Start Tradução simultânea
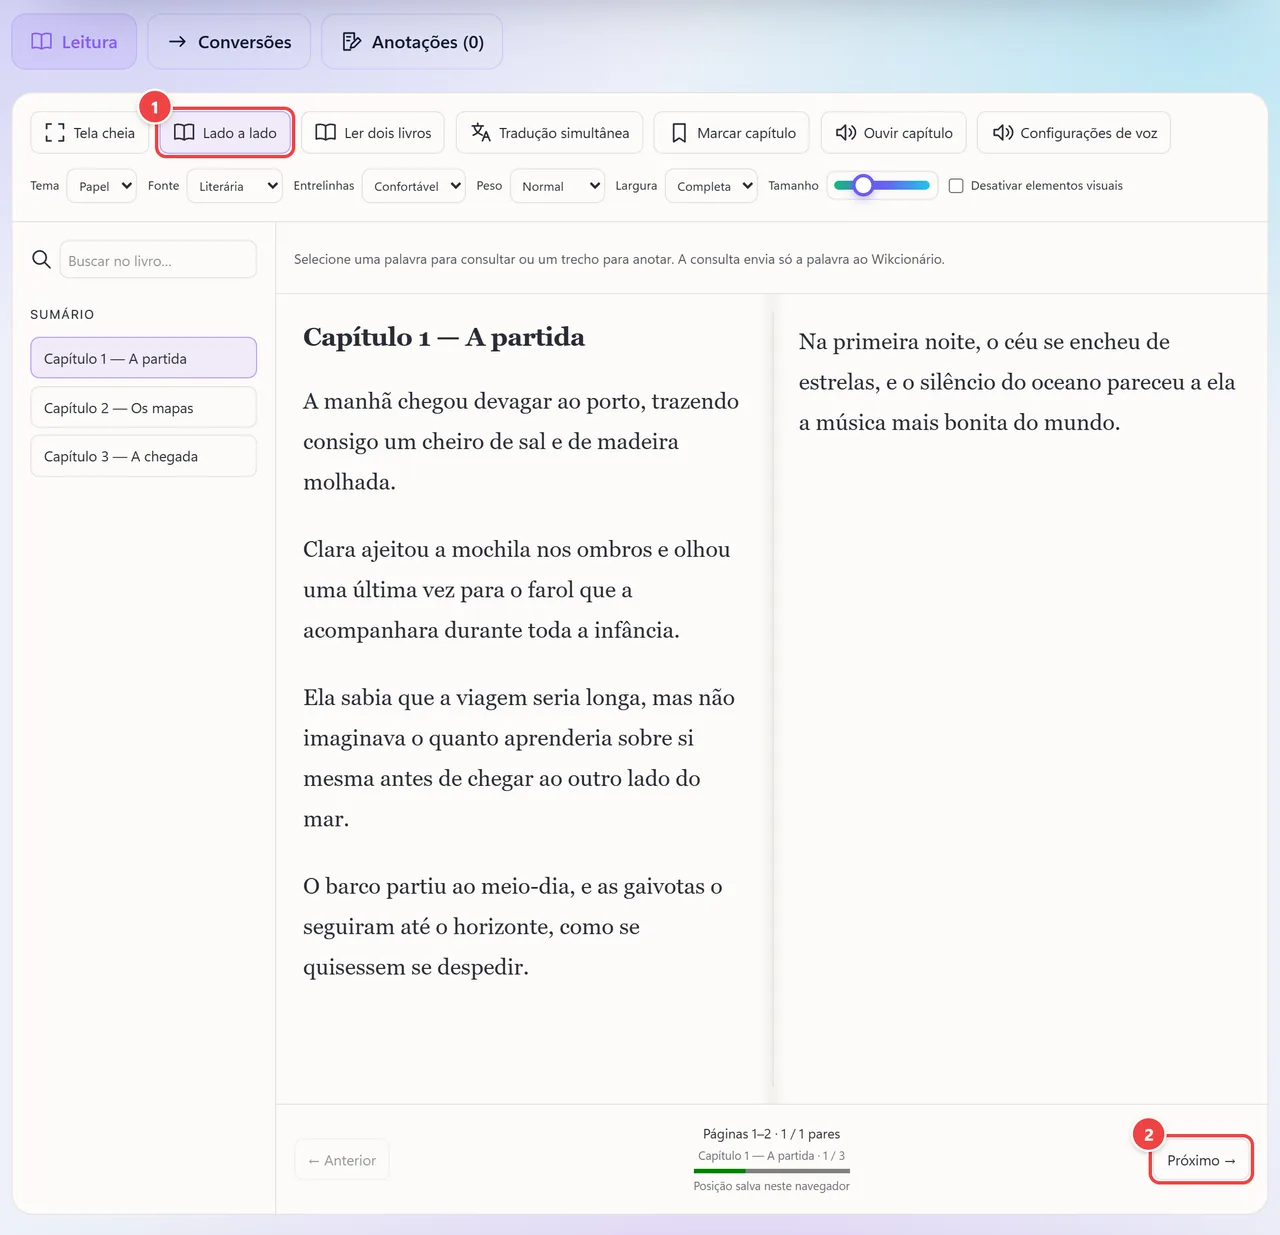 coord(550,133)
